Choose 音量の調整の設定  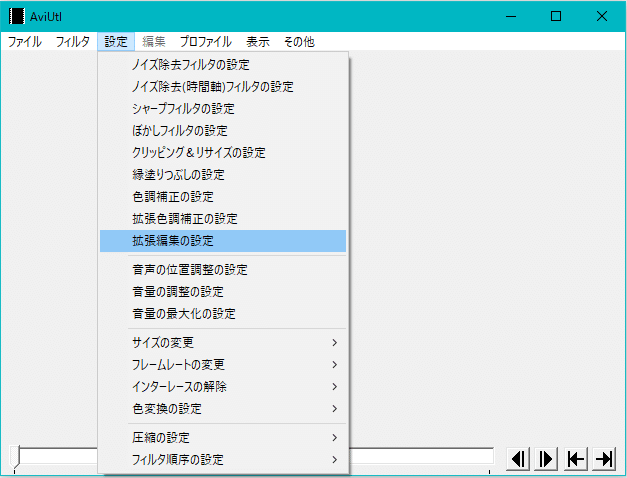(223, 292)
